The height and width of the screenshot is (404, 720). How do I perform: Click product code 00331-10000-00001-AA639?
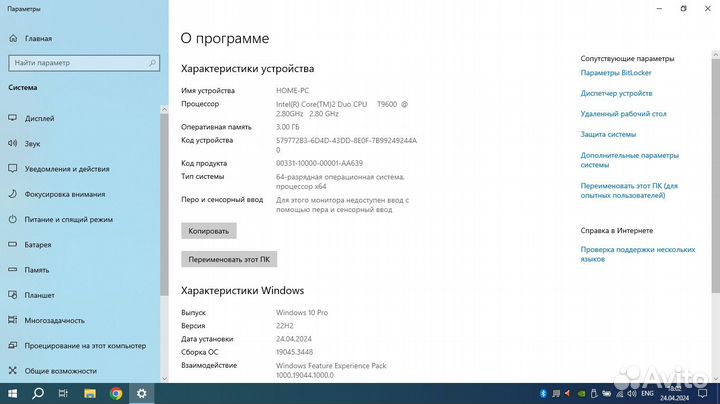(x=319, y=163)
